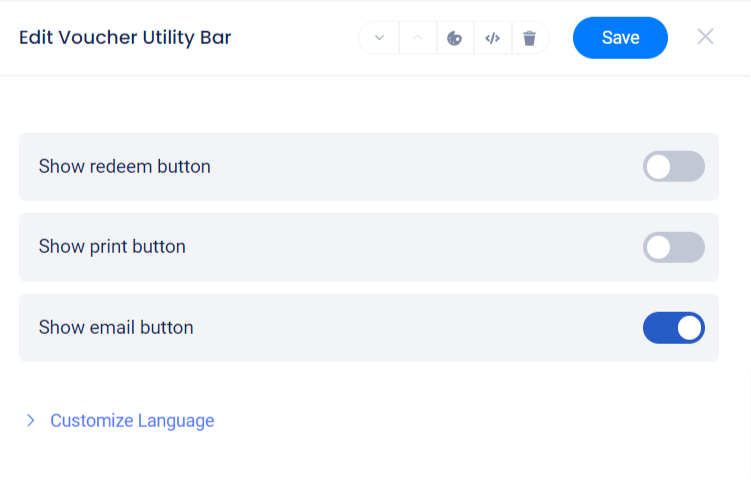Turn on the Show print button toggle
The width and height of the screenshot is (751, 502).
tap(673, 247)
